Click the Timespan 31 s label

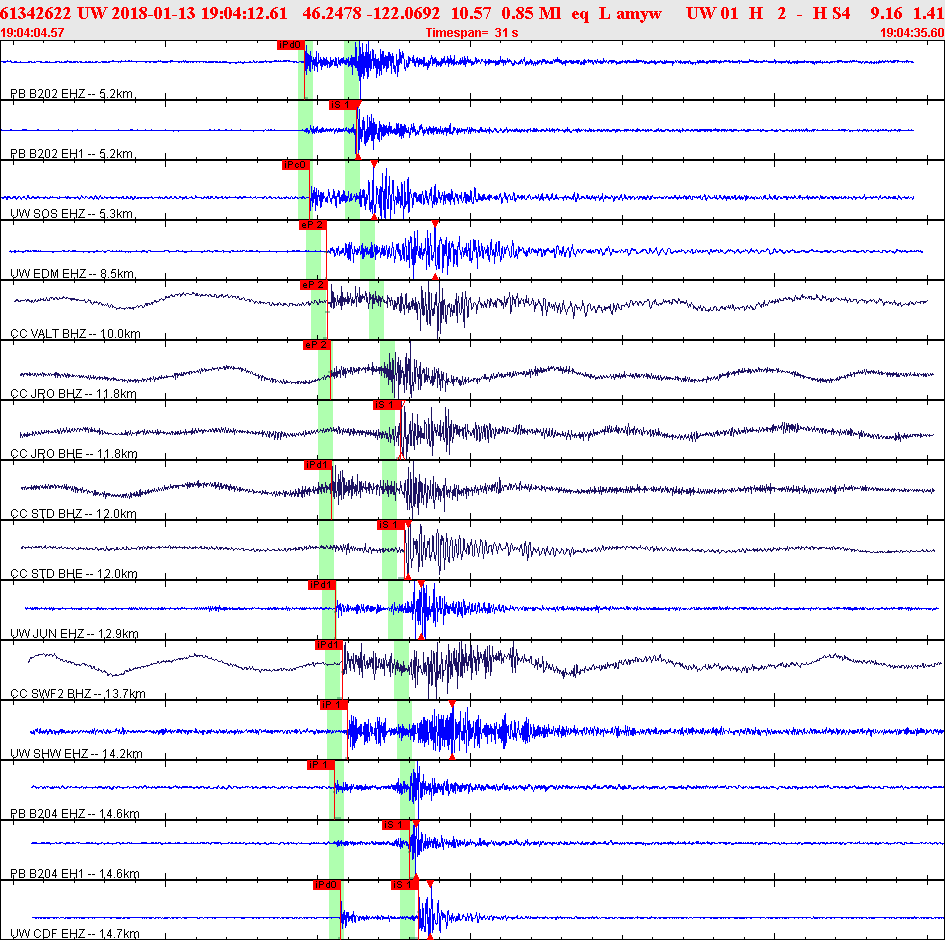[471, 33]
